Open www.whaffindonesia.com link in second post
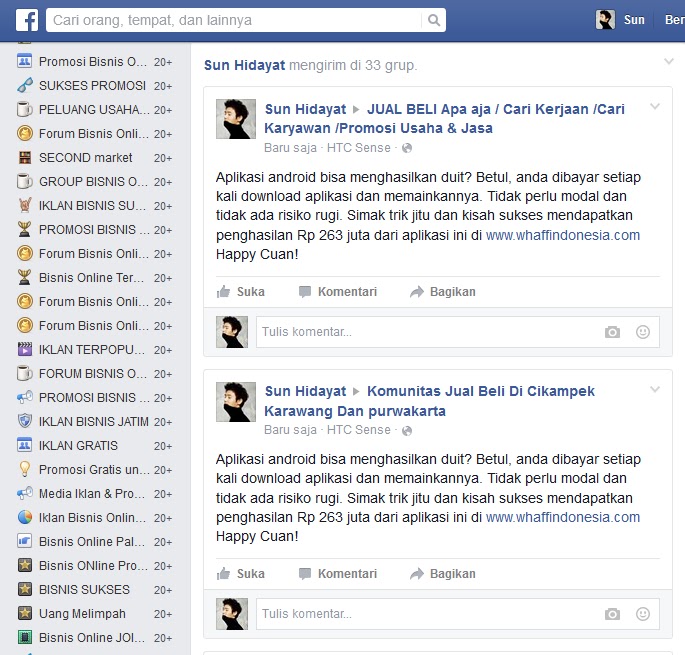Image resolution: width=685 pixels, height=655 pixels. pyautogui.click(x=563, y=517)
